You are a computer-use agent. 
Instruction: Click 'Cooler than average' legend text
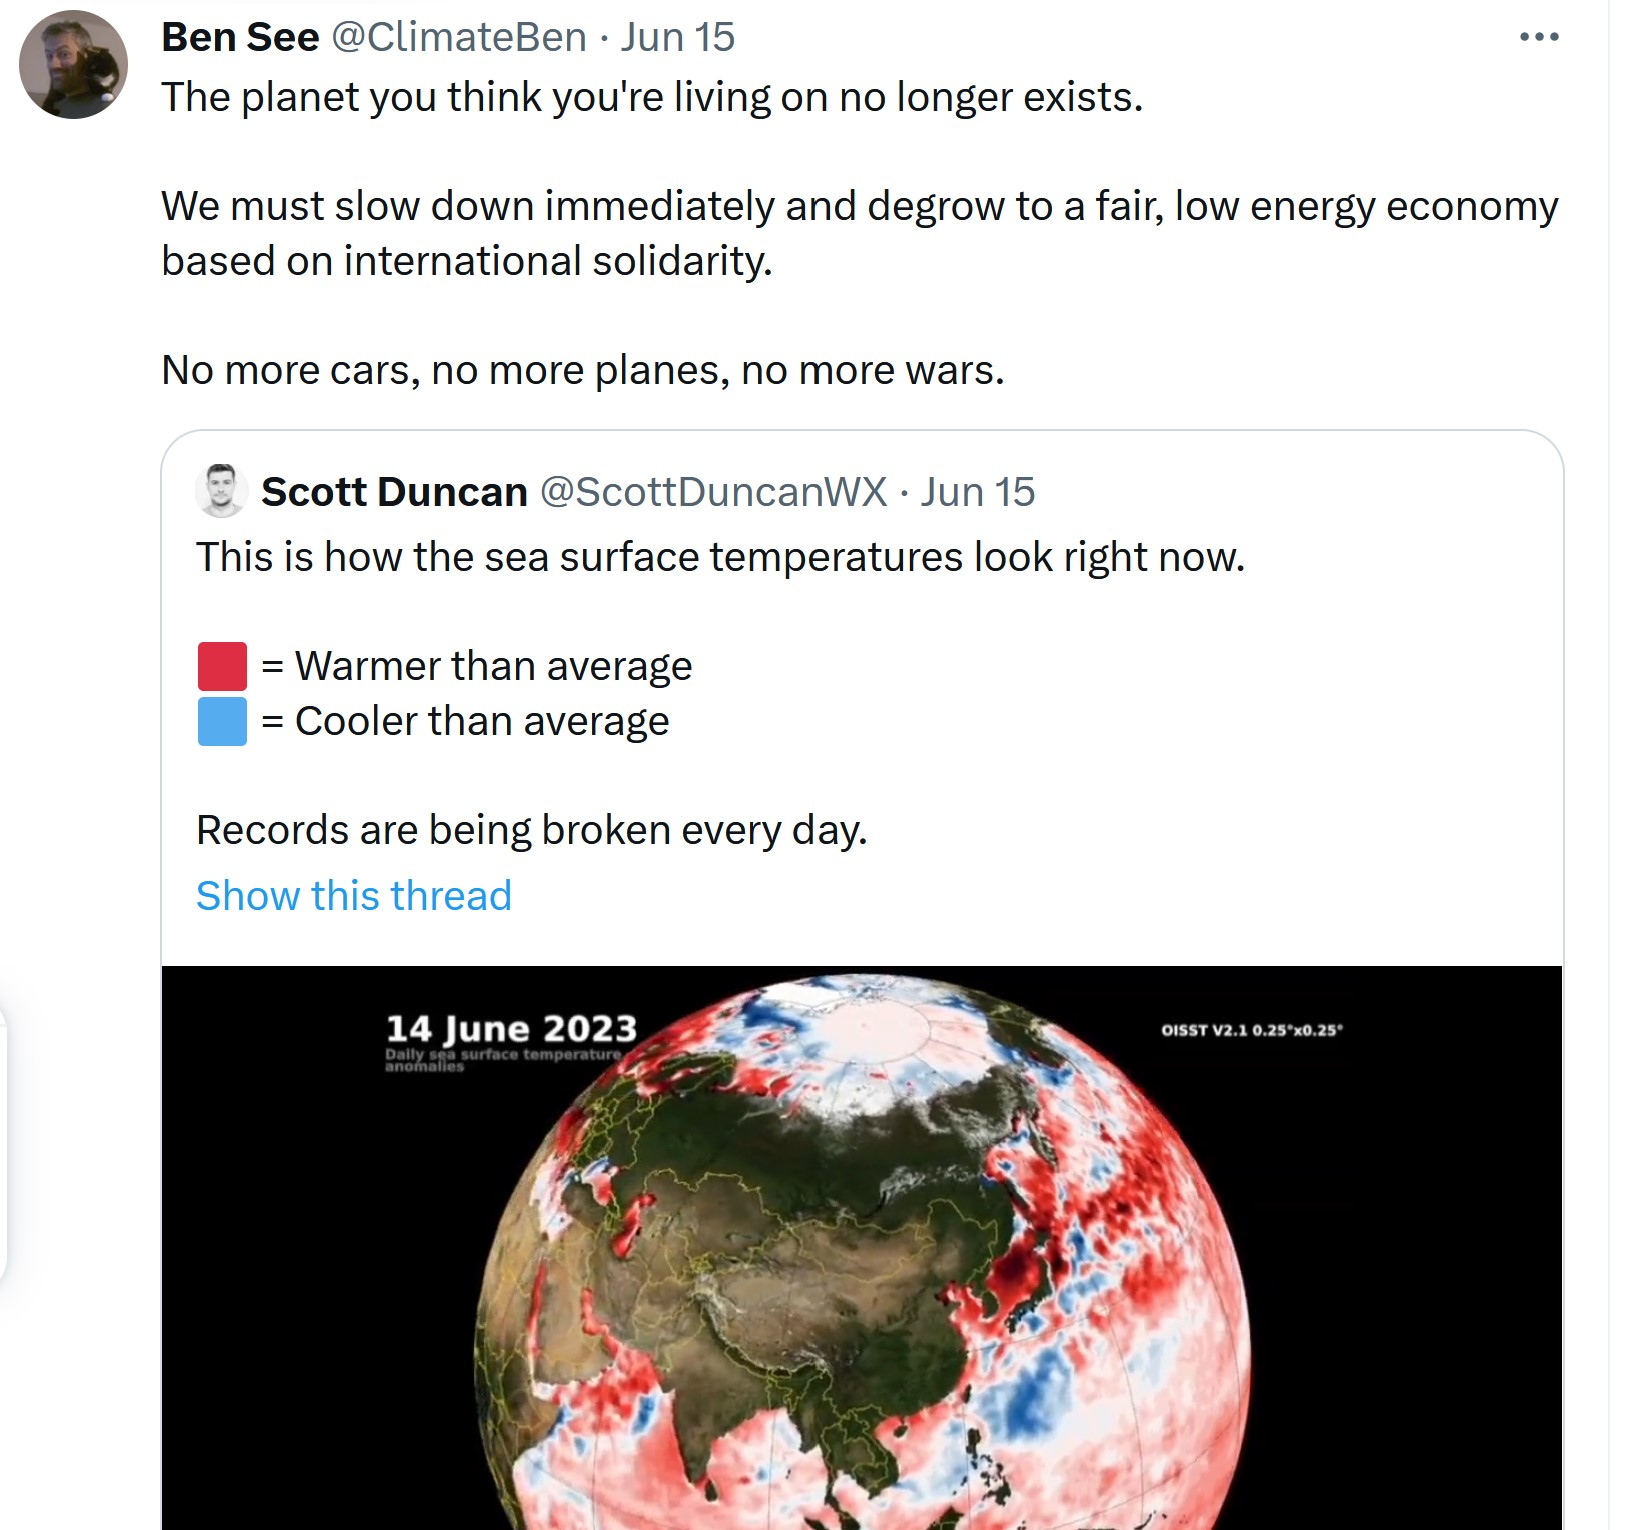coord(481,721)
